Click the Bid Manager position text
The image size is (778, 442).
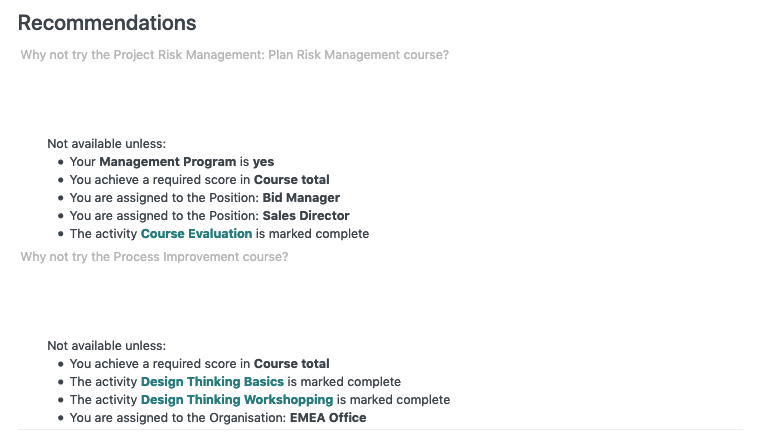click(301, 197)
